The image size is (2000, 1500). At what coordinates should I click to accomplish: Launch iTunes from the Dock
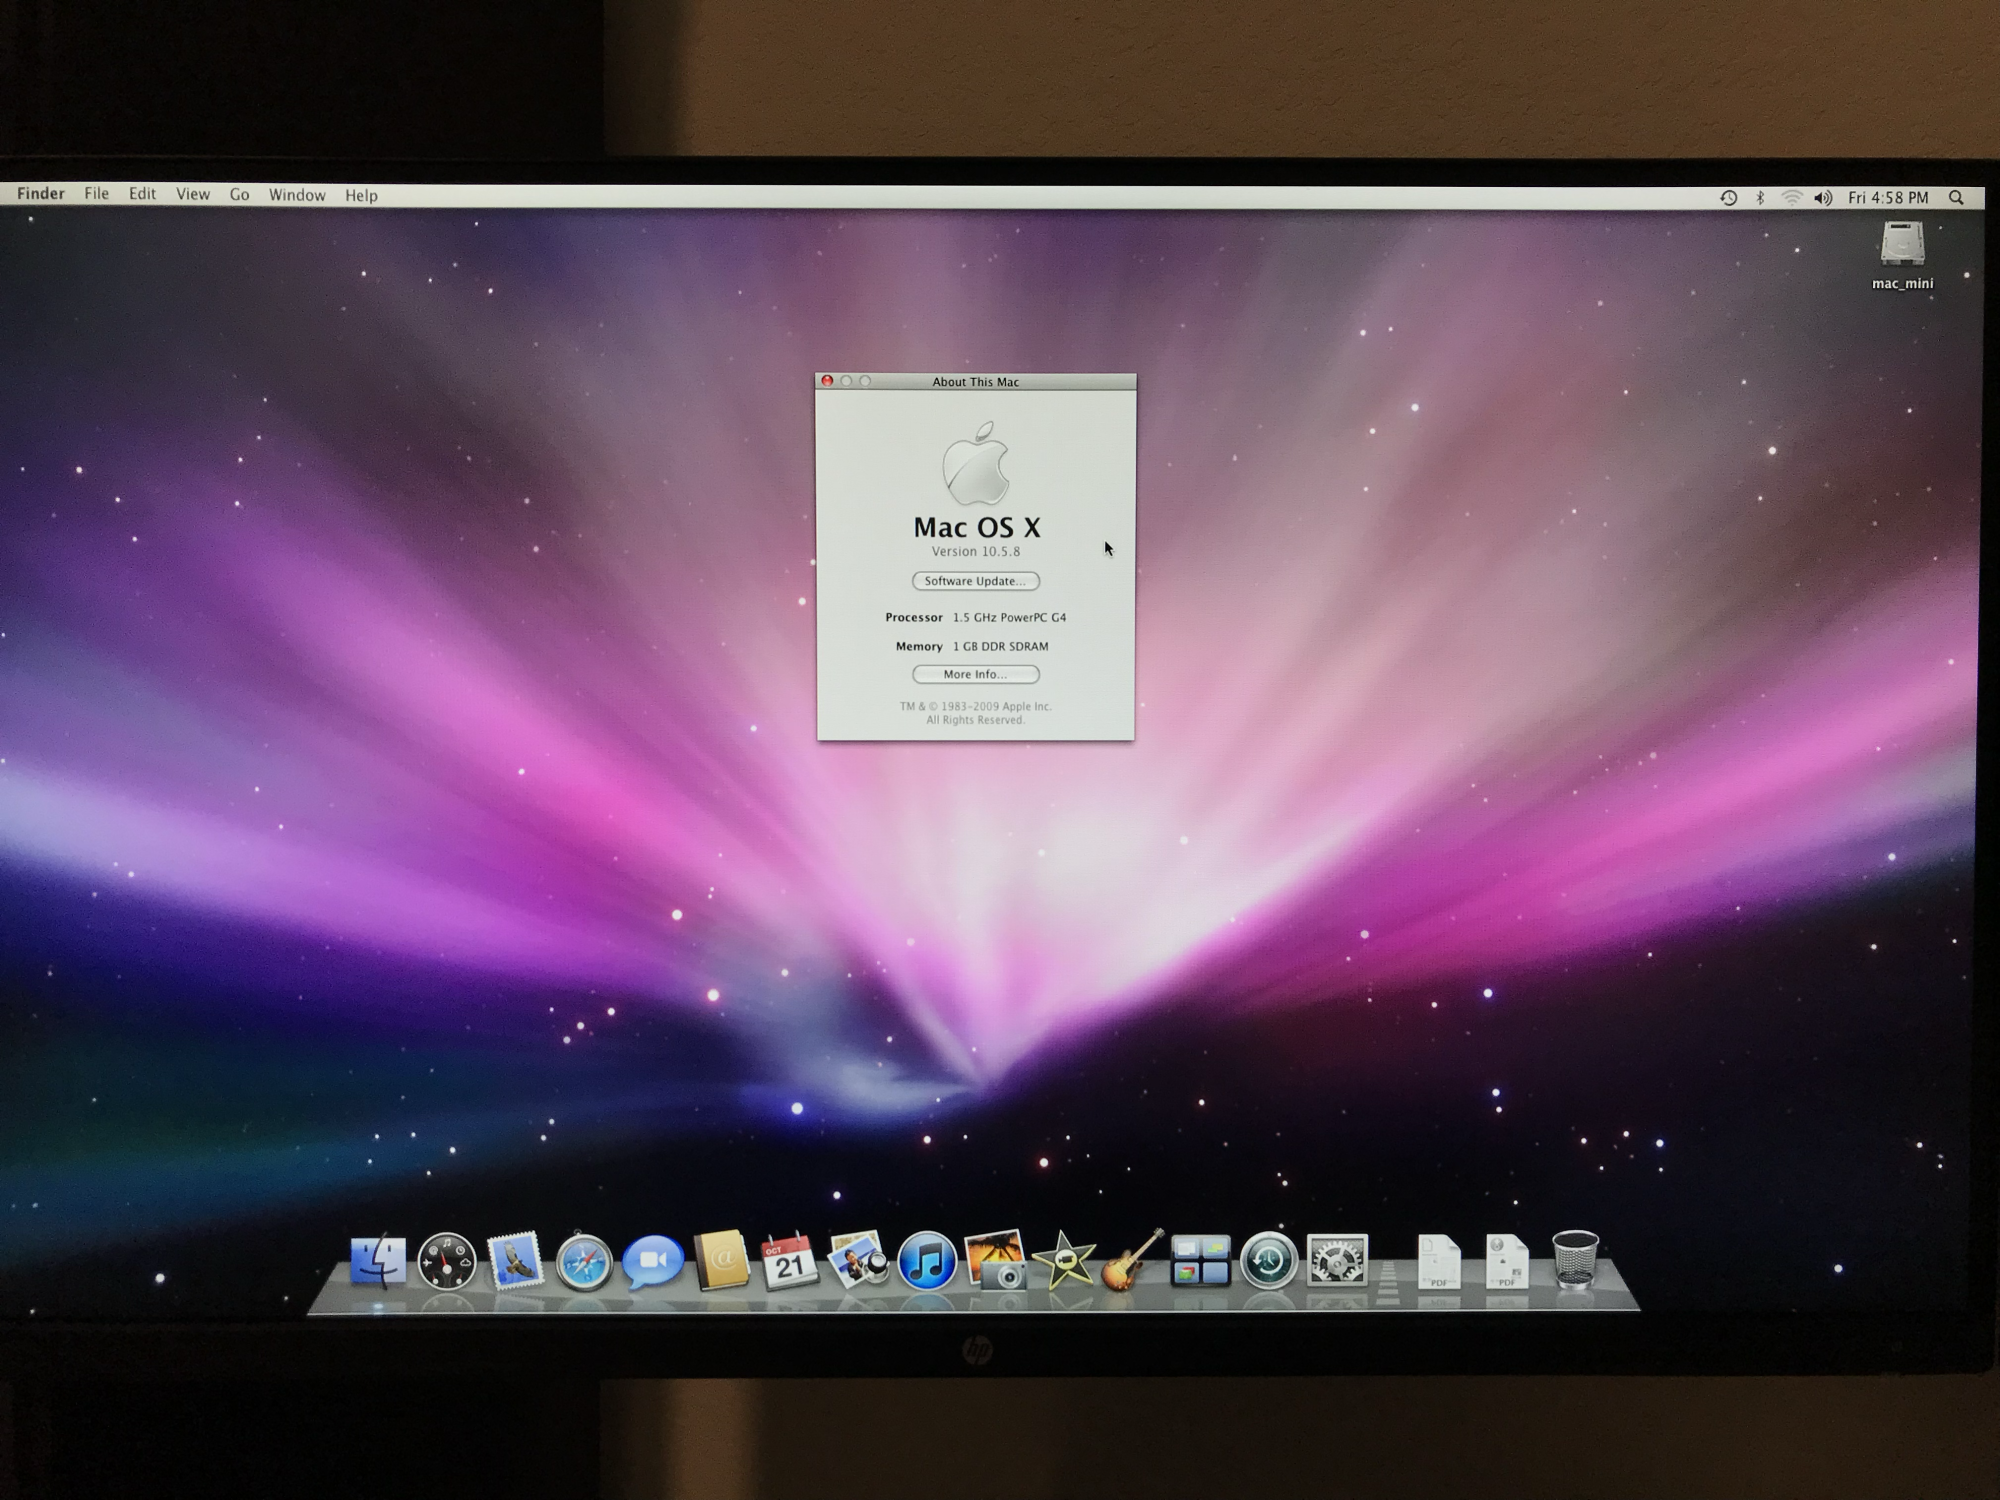click(927, 1260)
